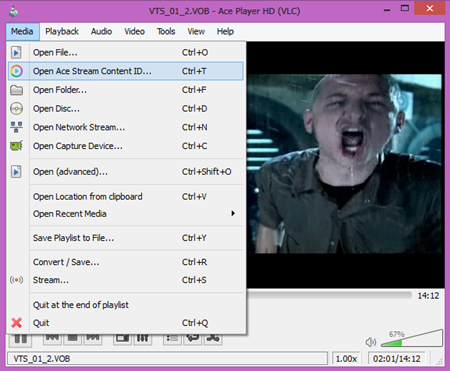Click the Open Capture Device card icon
This screenshot has height=371, width=450.
click(x=16, y=146)
